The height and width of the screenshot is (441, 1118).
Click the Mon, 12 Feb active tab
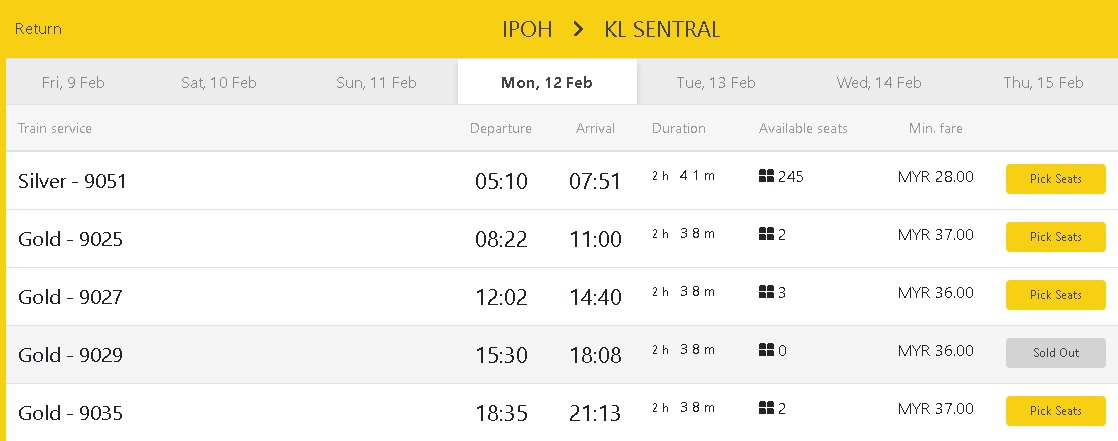(x=547, y=83)
